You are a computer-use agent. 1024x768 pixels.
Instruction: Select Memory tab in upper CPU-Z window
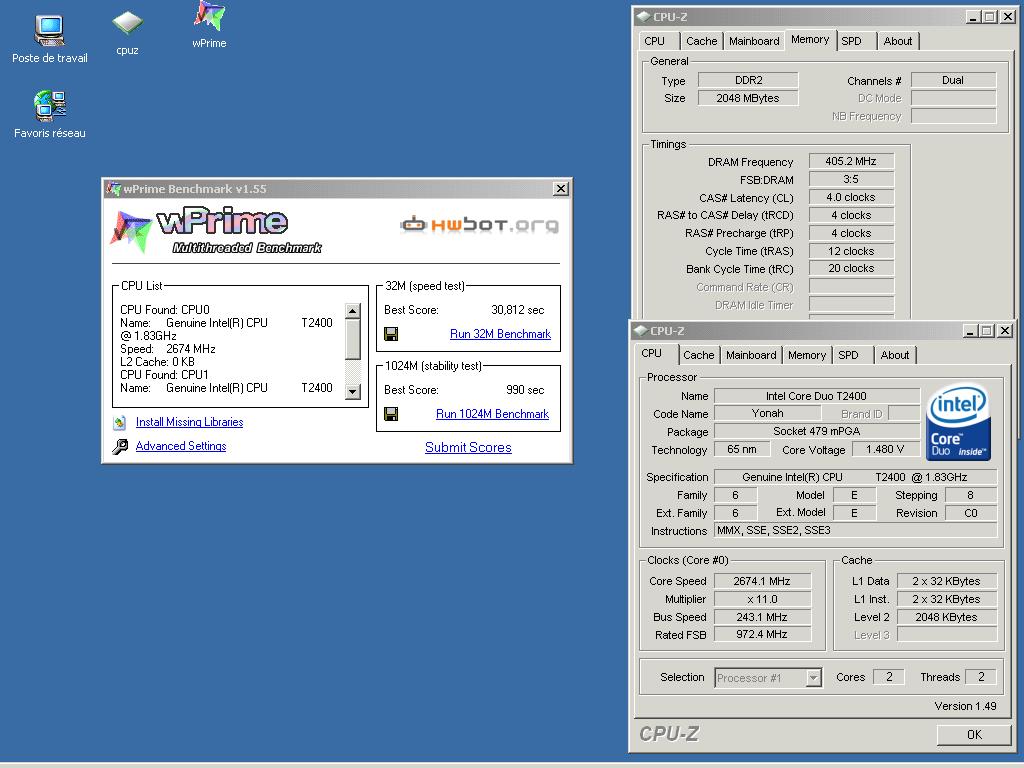pos(810,40)
